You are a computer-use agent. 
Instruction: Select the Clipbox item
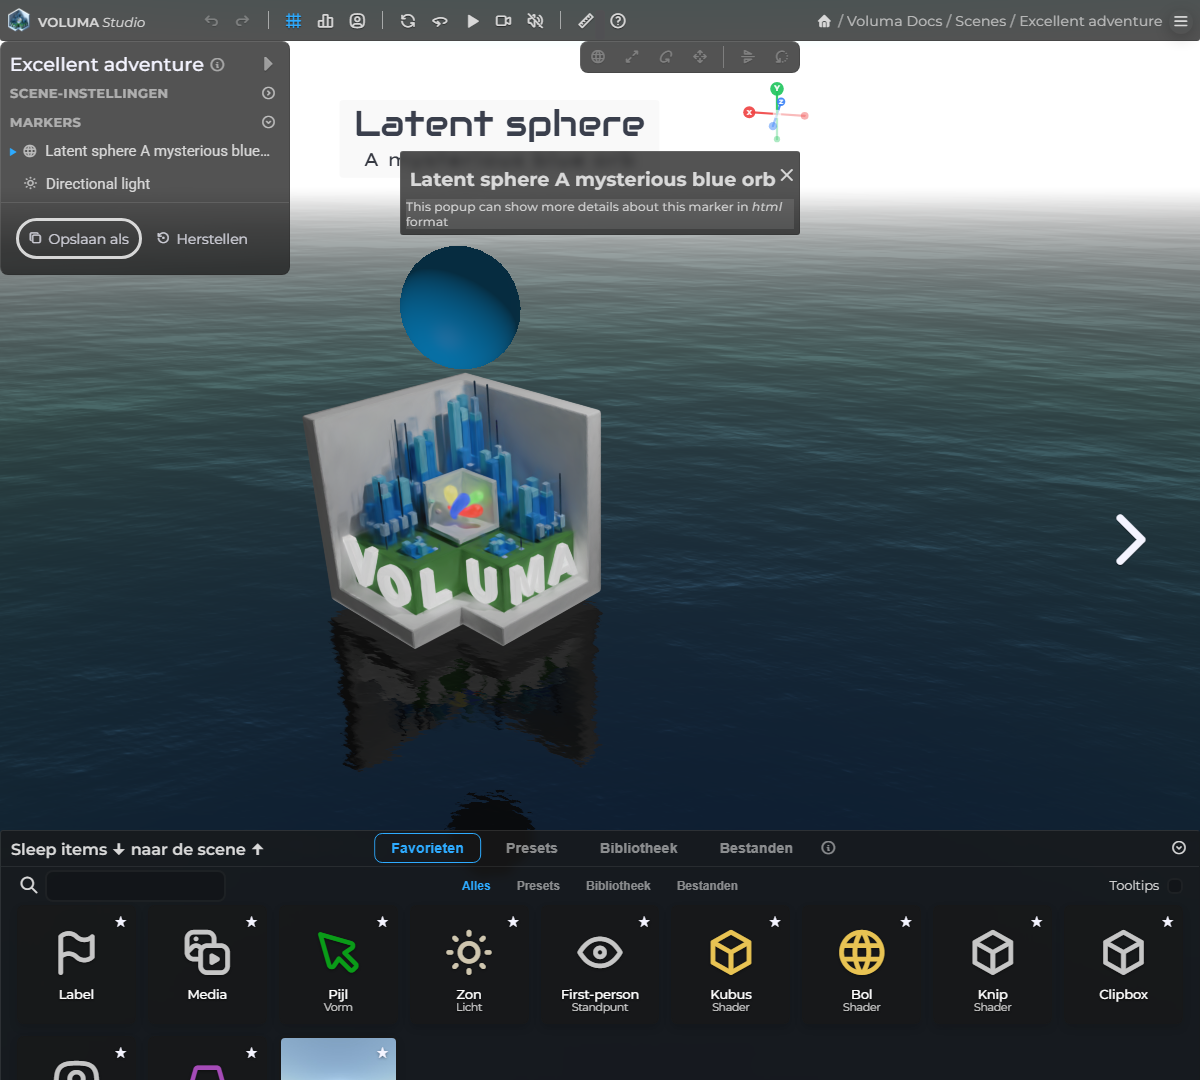click(x=1124, y=966)
